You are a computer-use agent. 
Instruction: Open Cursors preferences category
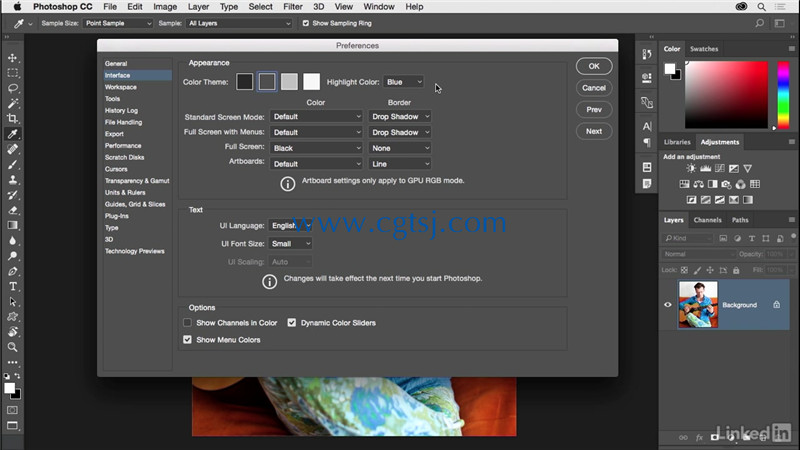coord(116,169)
